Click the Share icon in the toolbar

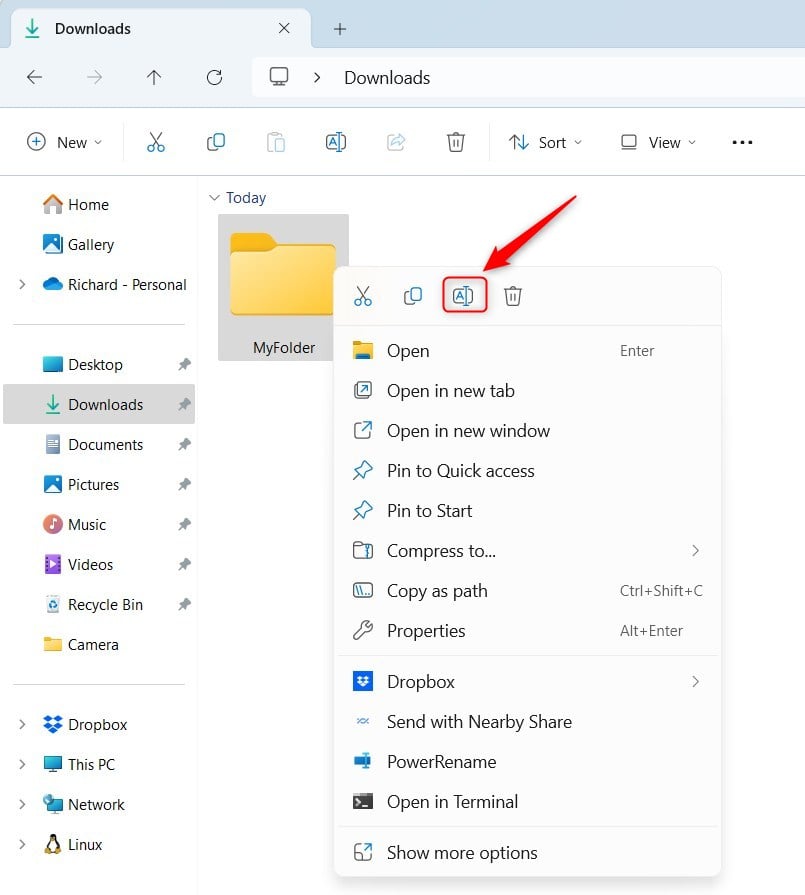pyautogui.click(x=396, y=142)
